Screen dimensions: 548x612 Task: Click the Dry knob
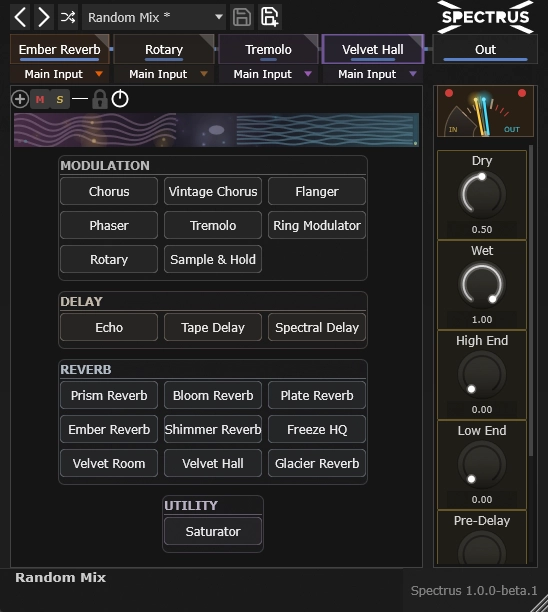coord(482,194)
